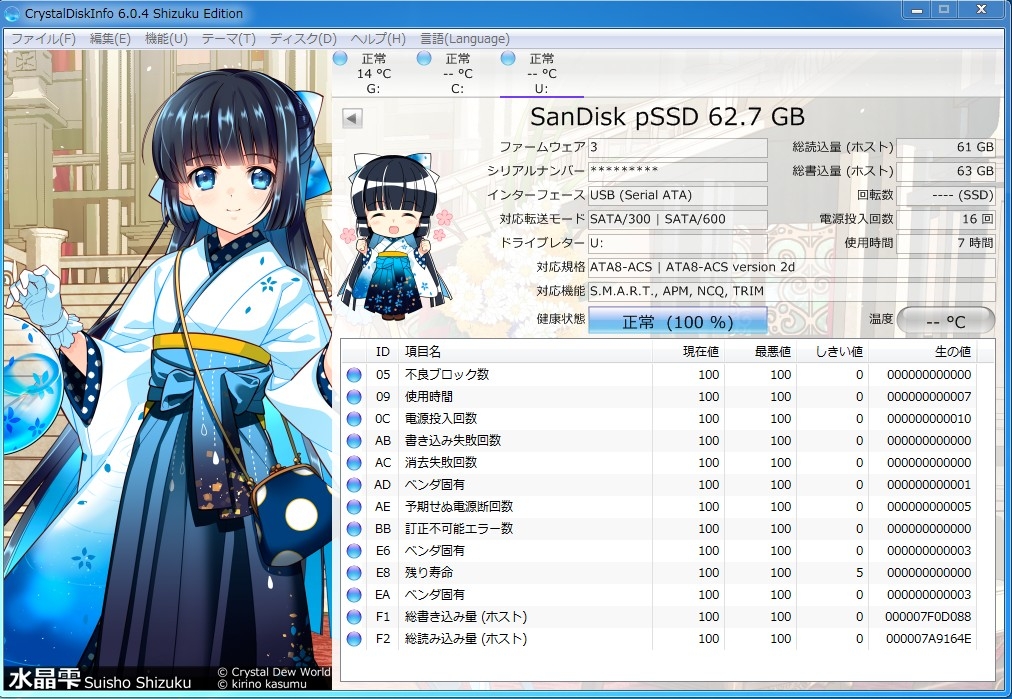The width and height of the screenshot is (1012, 699).
Task: Click the 回転数 ---- (SSD) value
Action: tap(946, 195)
